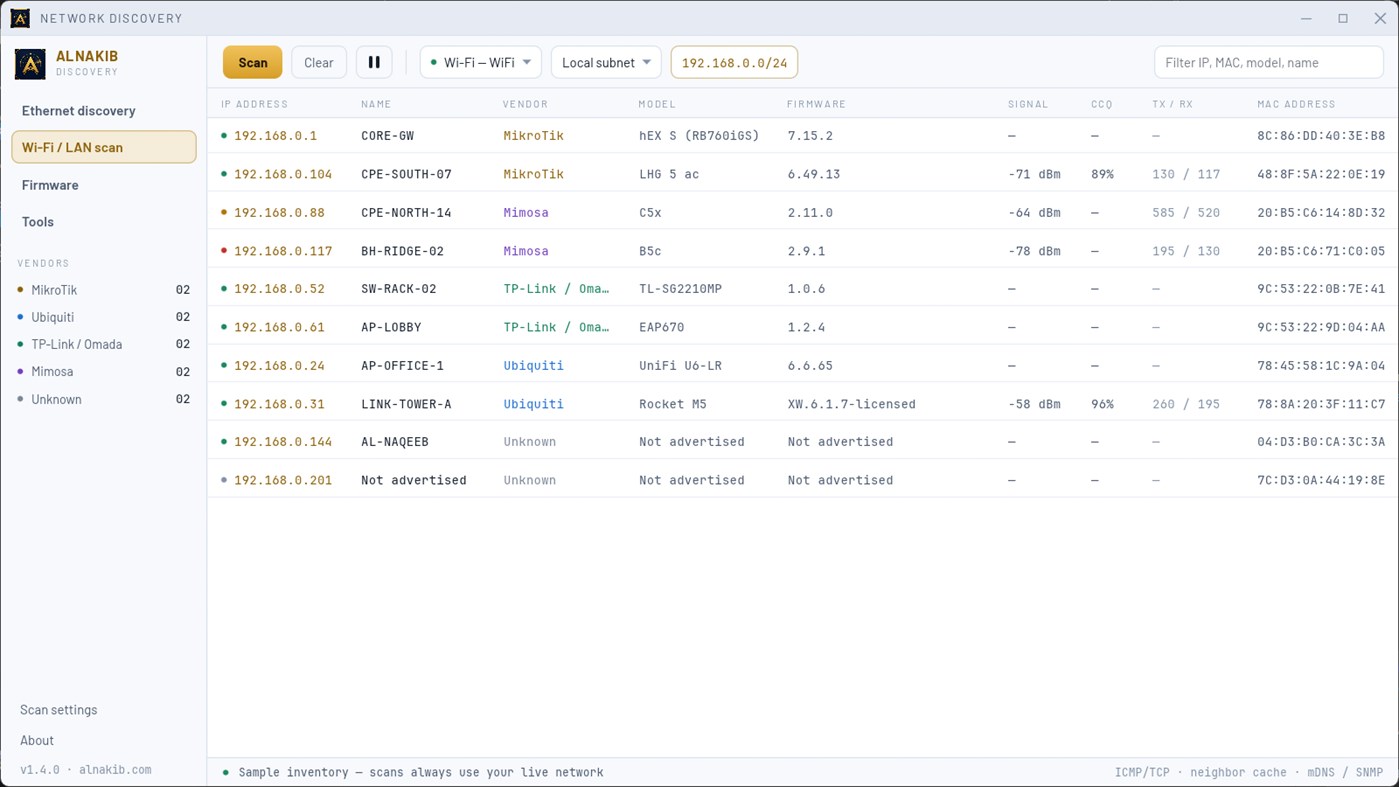Click the alnakib.com version footer

click(x=86, y=770)
